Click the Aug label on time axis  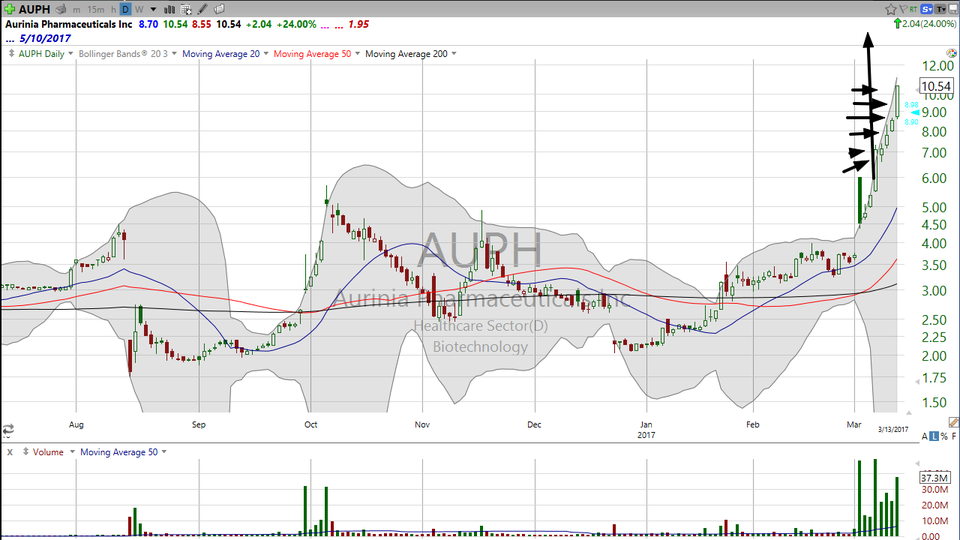(x=76, y=424)
